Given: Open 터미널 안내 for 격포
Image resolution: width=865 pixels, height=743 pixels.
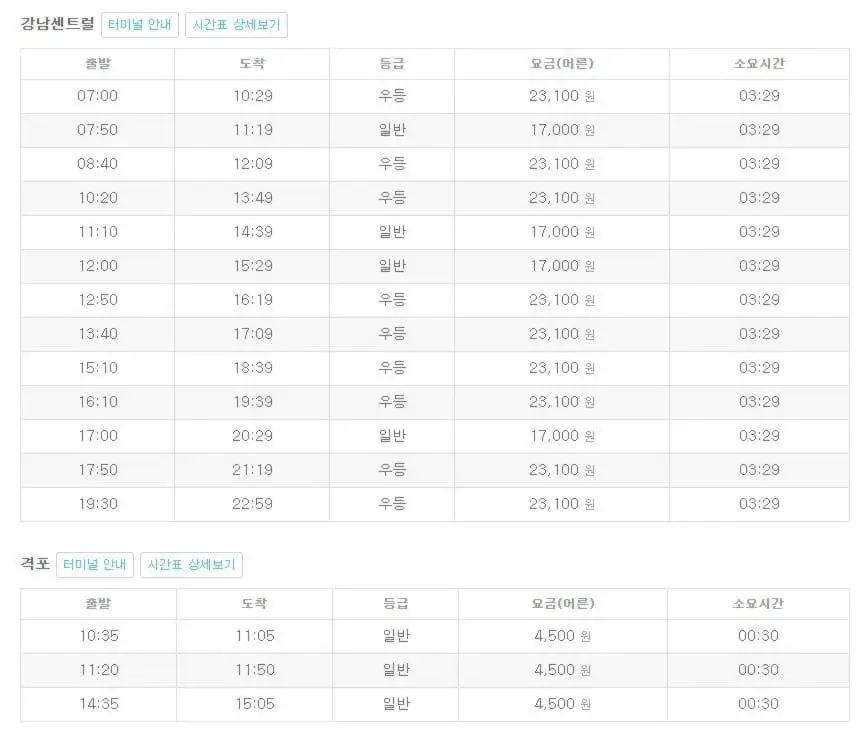Looking at the screenshot, I should [95, 565].
